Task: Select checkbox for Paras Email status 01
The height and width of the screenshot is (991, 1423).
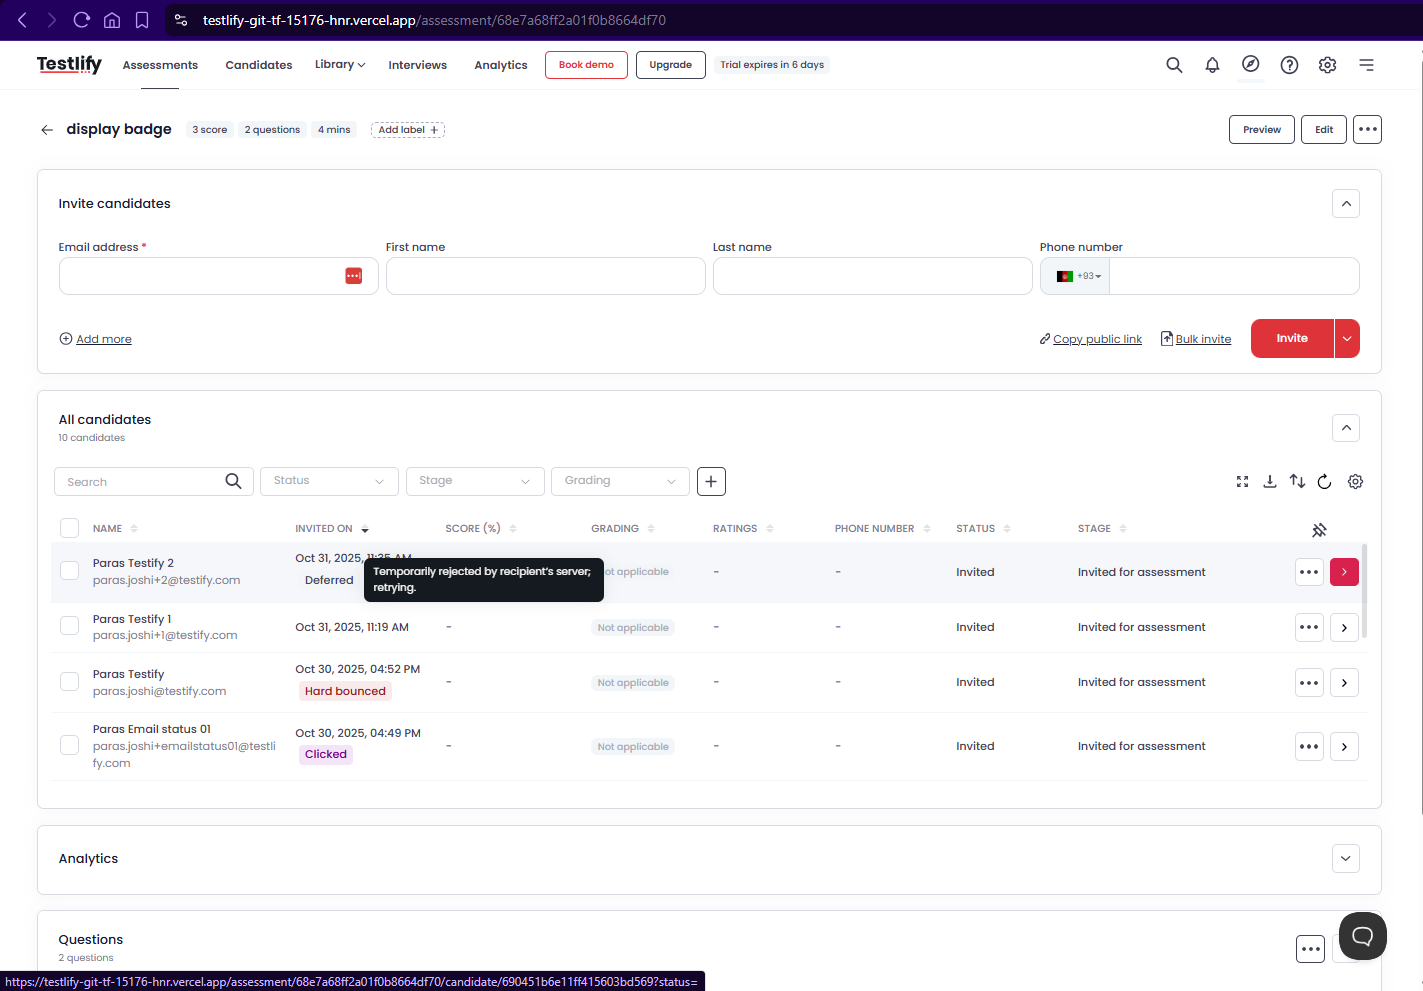Action: (x=69, y=745)
